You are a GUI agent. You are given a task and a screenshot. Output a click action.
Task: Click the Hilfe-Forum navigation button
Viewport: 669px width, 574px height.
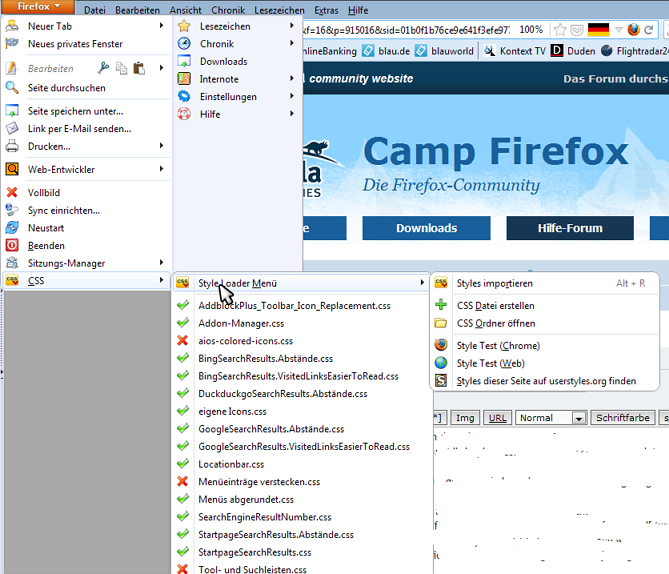pyautogui.click(x=570, y=228)
